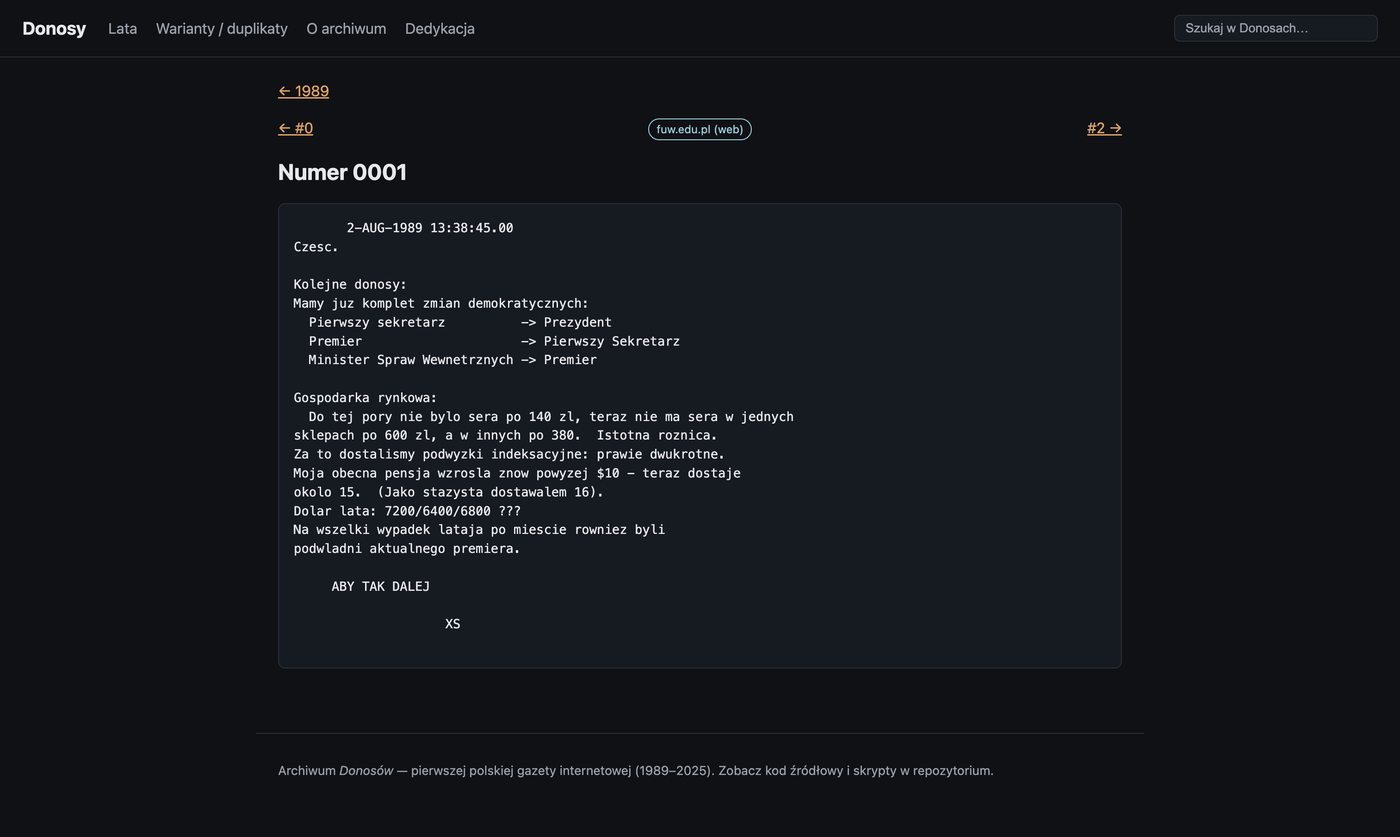Screen dimensions: 1400x837
Task: Click the line about komplet zmian demokratycznych
Action: [x=441, y=304]
